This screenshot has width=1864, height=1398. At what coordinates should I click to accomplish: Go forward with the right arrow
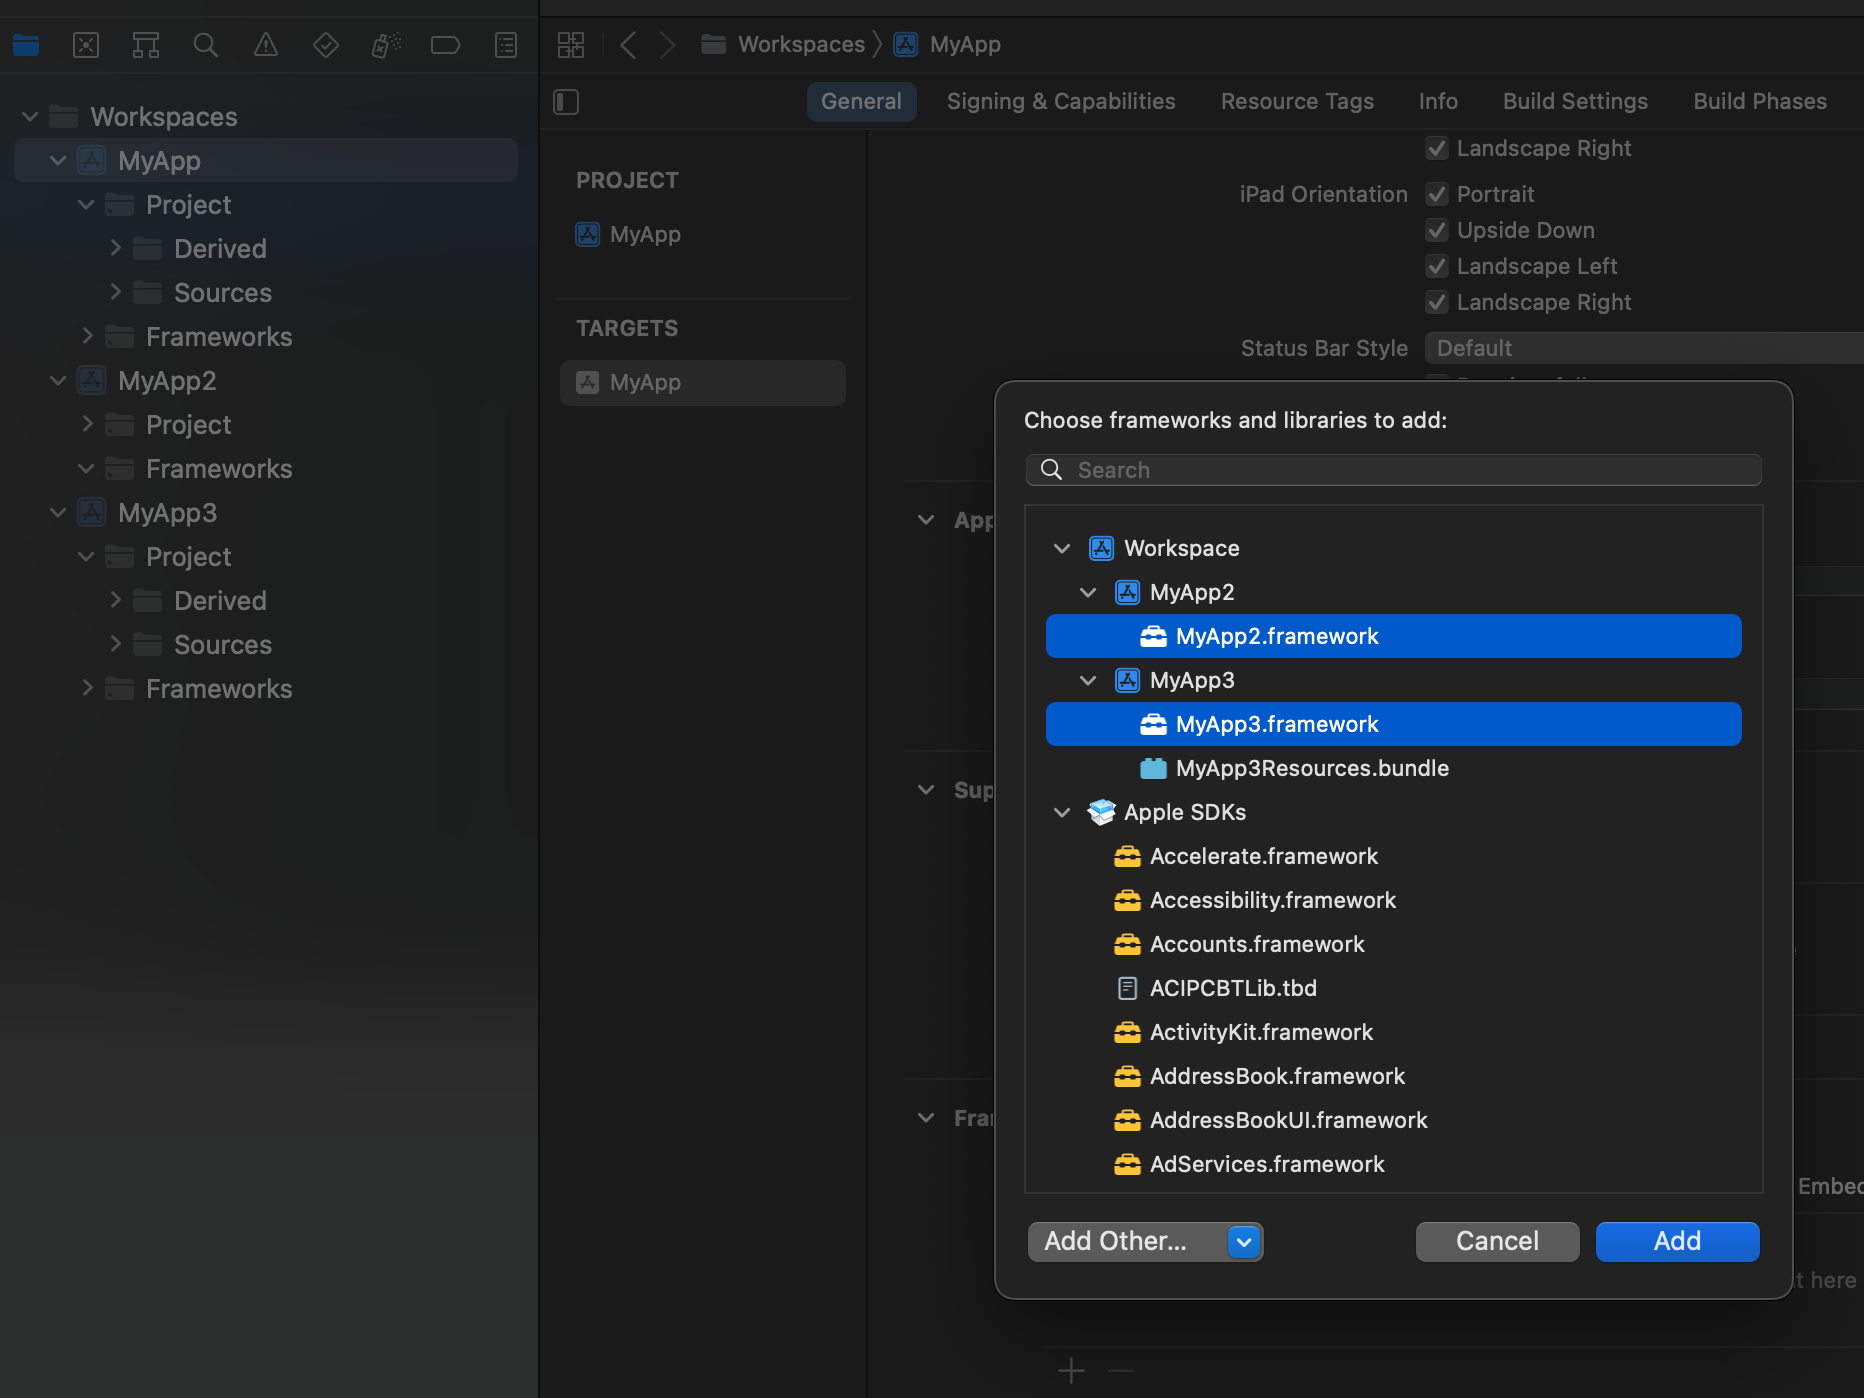pyautogui.click(x=668, y=45)
